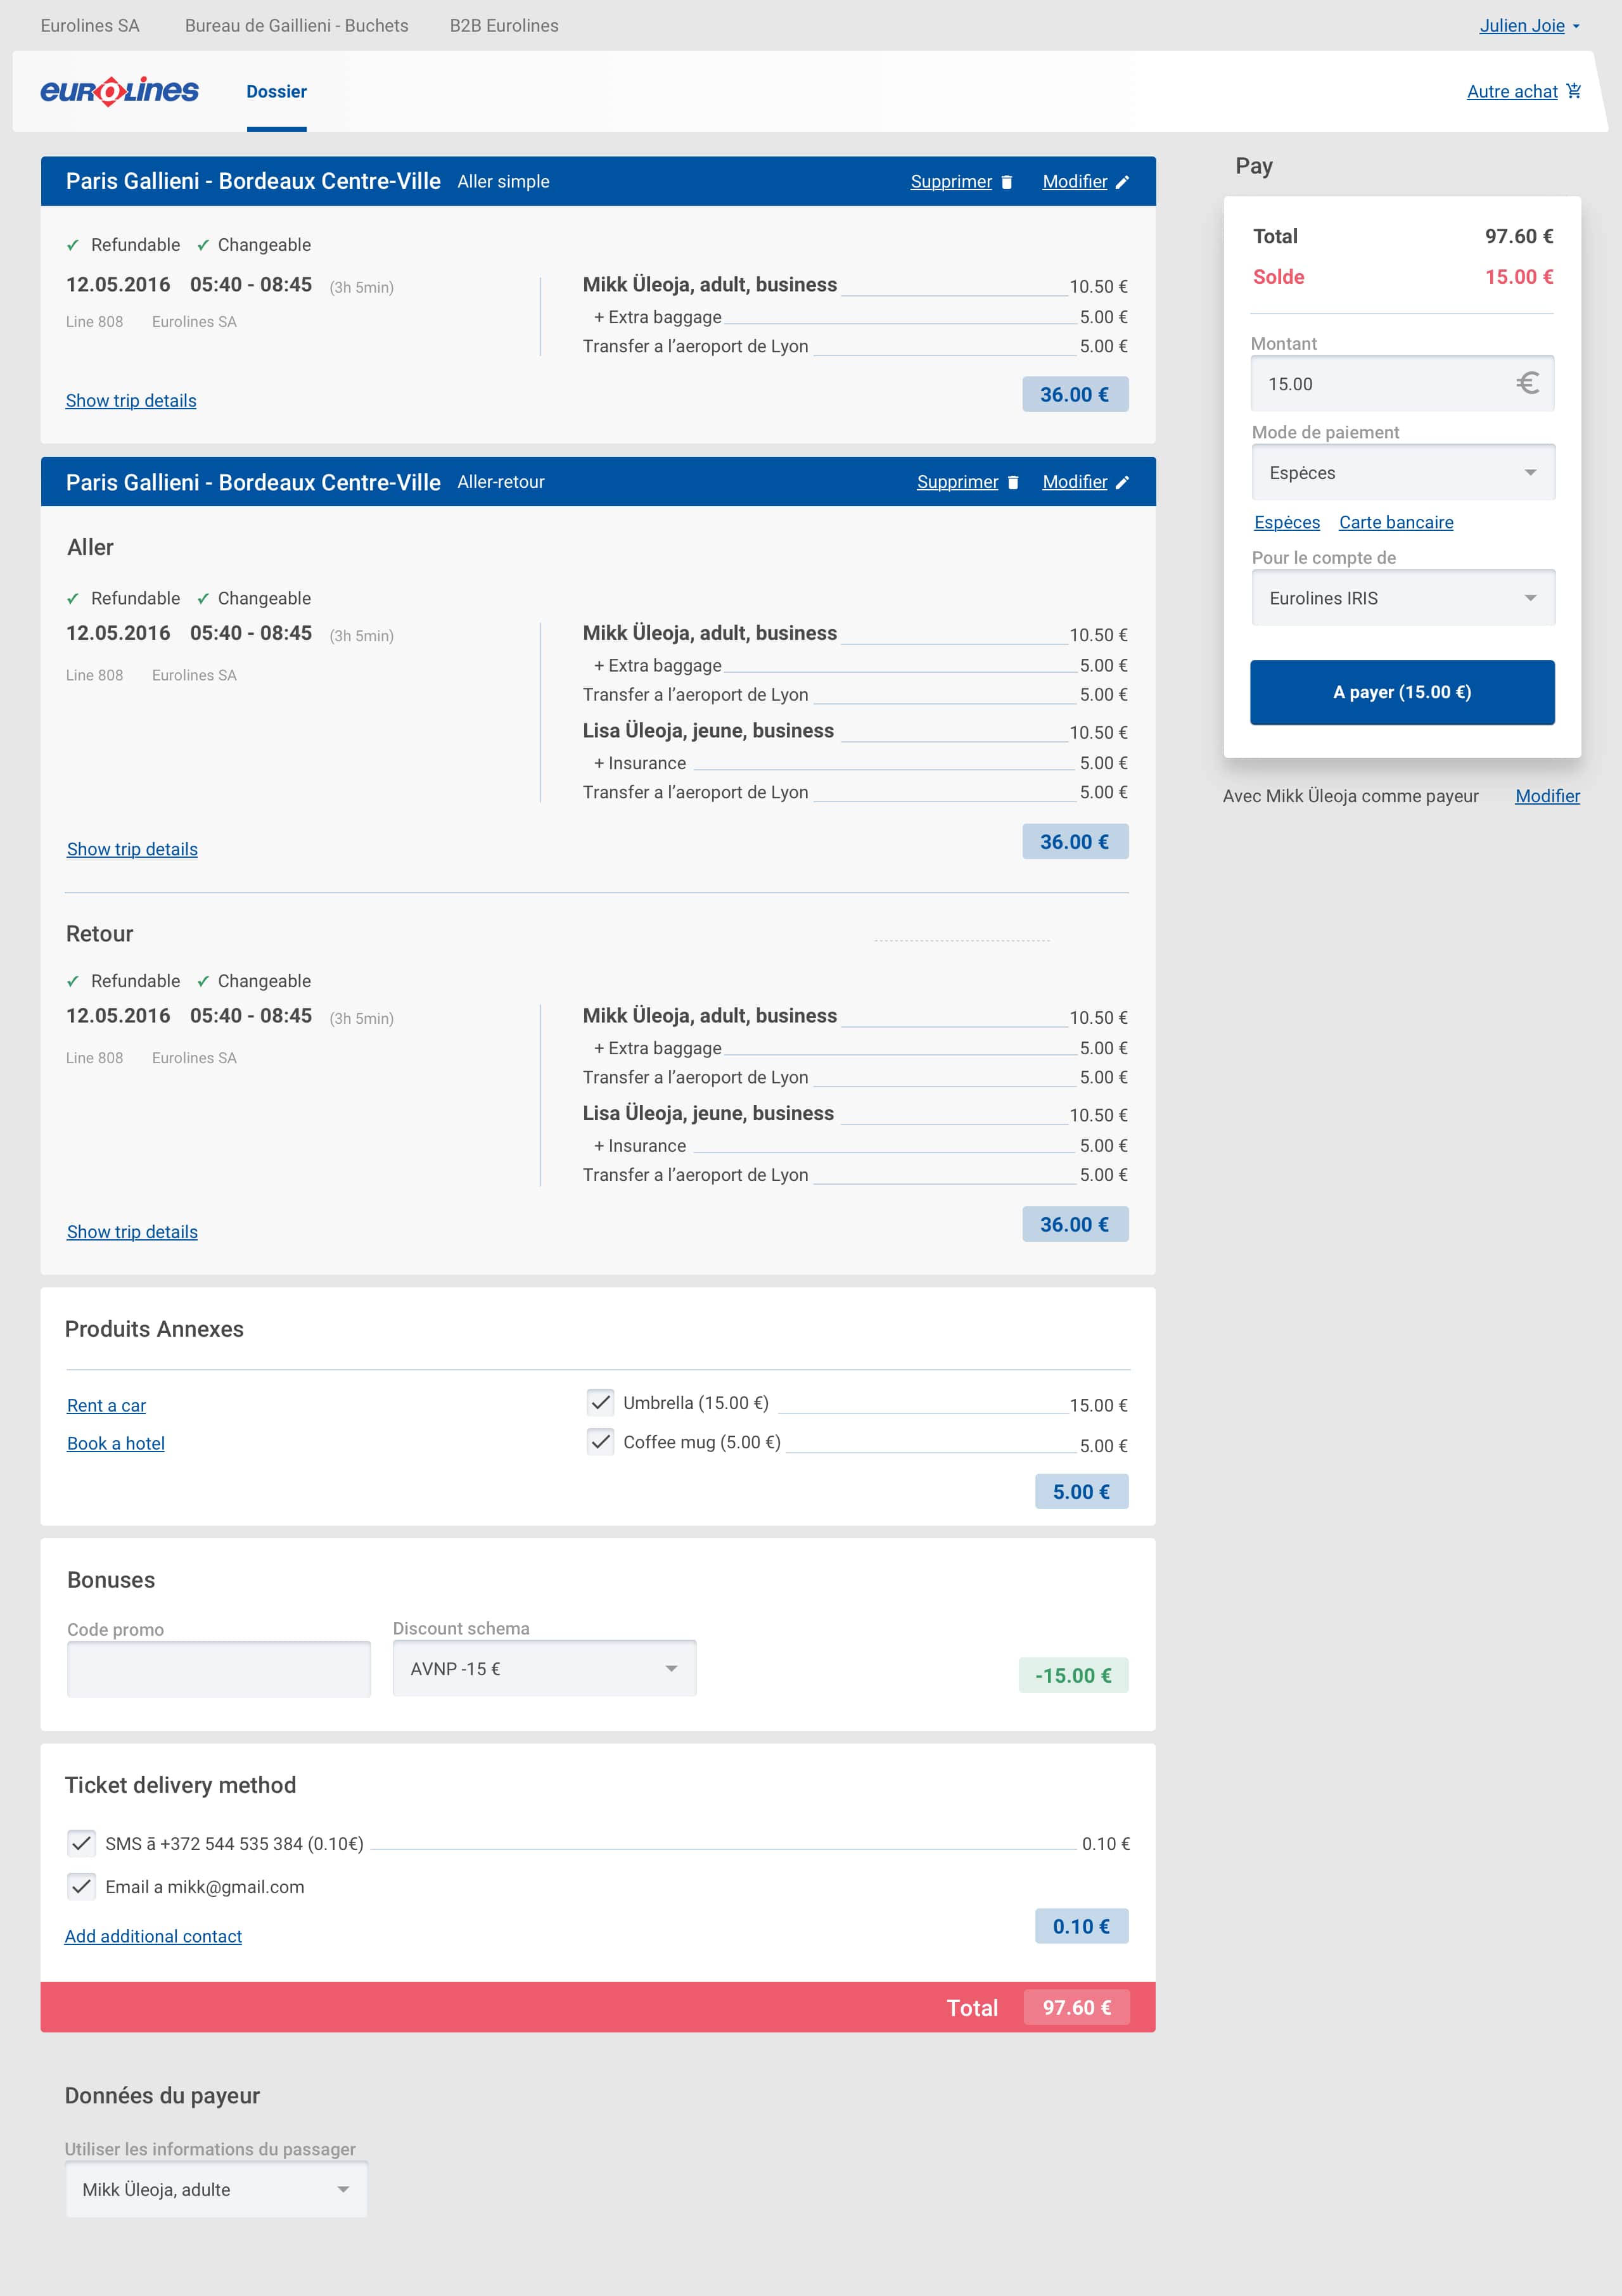Click the -15.00 € bonus amount
1622x2296 pixels.
point(1073,1675)
